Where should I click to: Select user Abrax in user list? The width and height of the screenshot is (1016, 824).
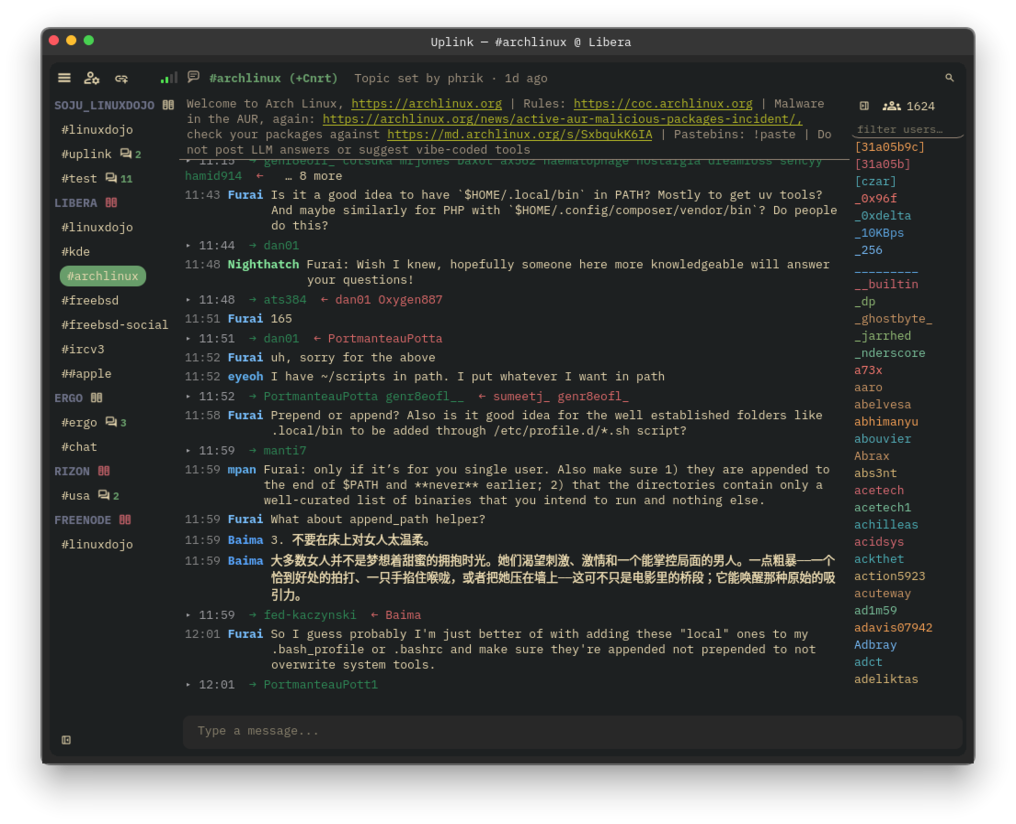click(872, 456)
